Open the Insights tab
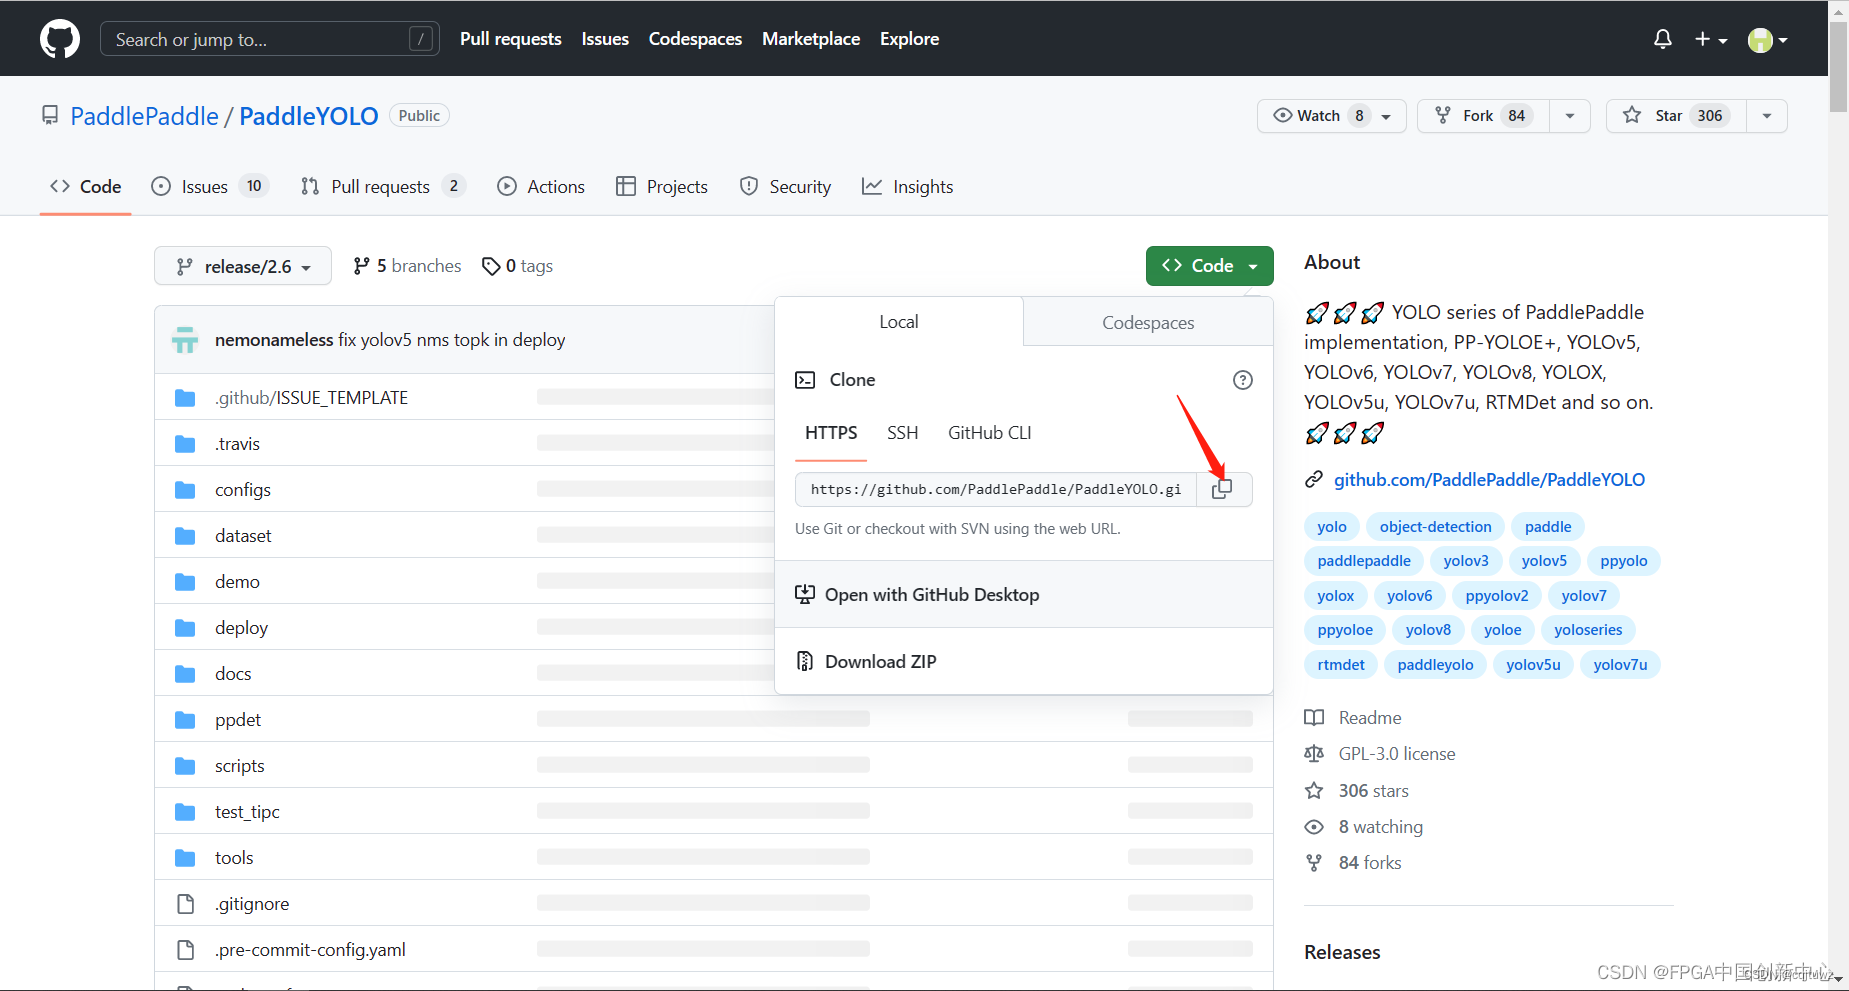This screenshot has width=1849, height=991. click(908, 187)
